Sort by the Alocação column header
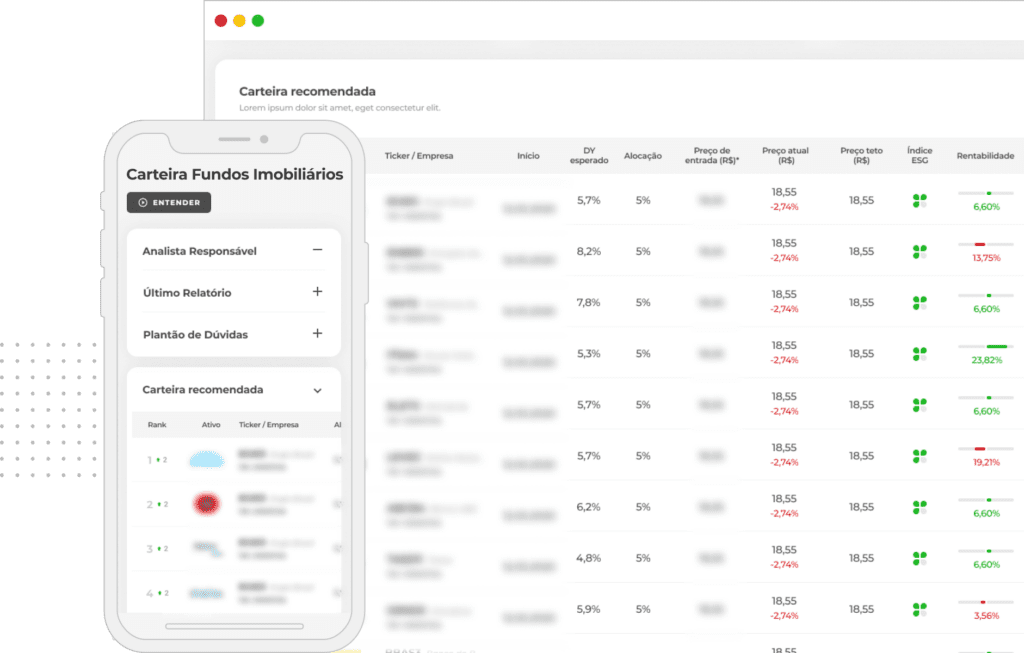The image size is (1024, 653). click(x=643, y=155)
